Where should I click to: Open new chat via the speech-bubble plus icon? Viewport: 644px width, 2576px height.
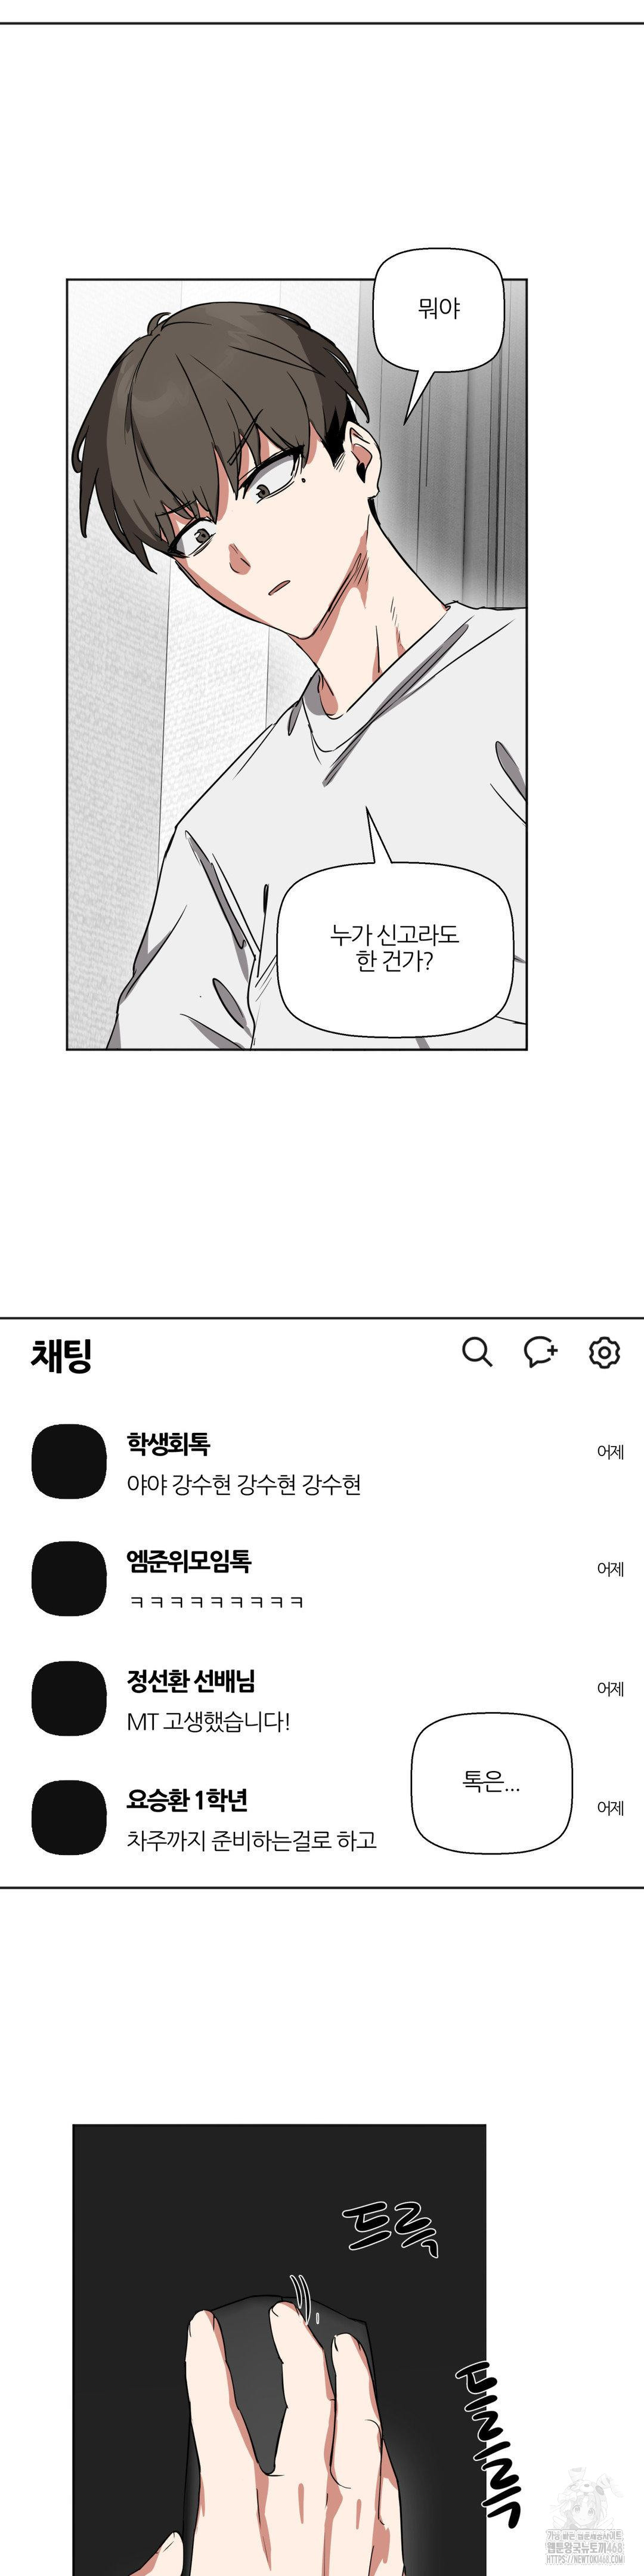[x=540, y=1352]
